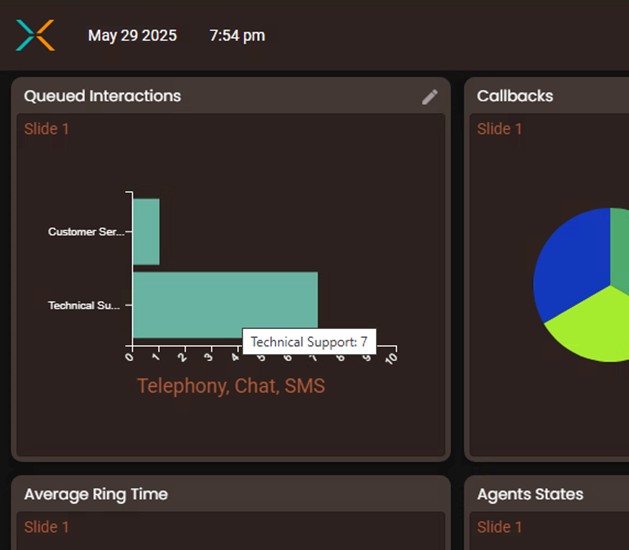Click the Customer Ser... axis label
629x550 pixels.
click(x=86, y=232)
